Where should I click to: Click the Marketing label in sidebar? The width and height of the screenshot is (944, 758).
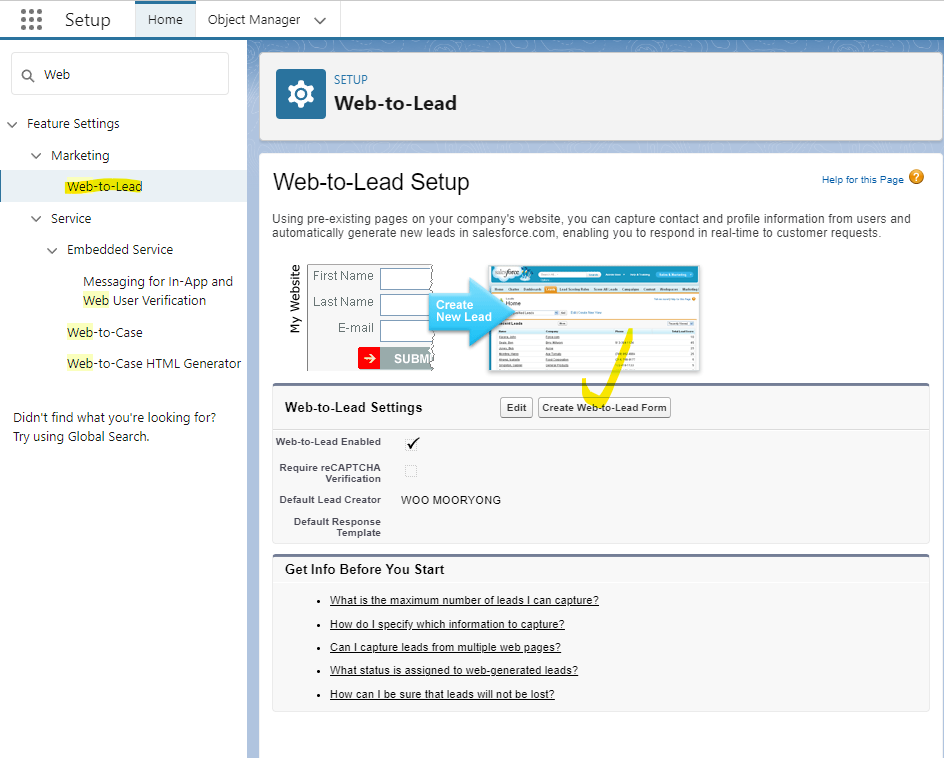click(x=80, y=155)
